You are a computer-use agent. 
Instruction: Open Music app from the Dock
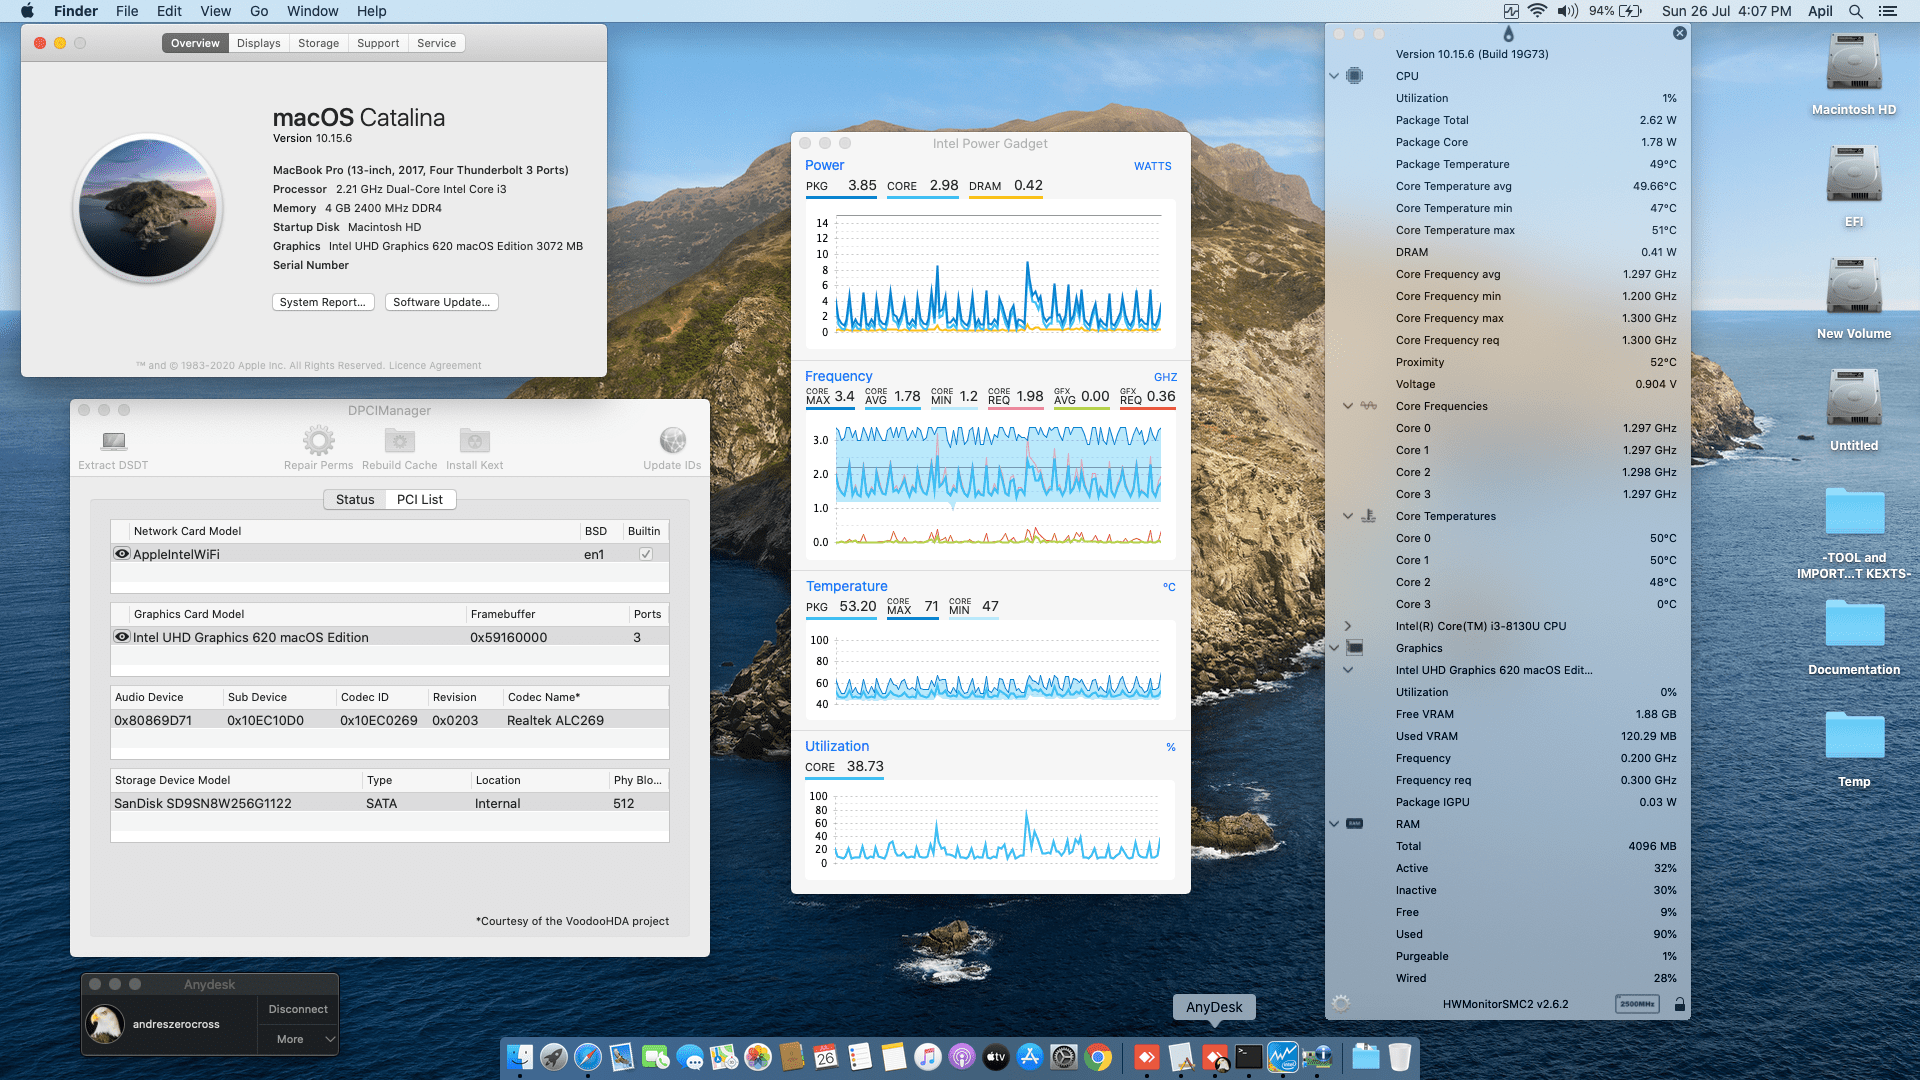[928, 1056]
